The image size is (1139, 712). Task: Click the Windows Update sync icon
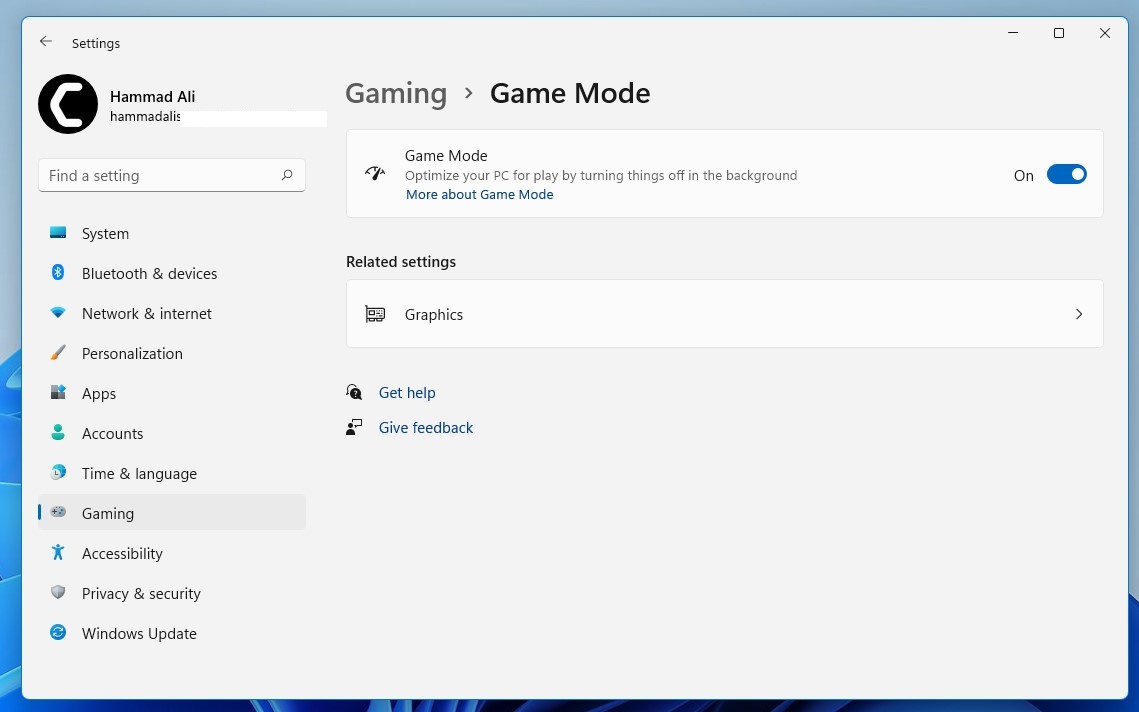tap(58, 633)
